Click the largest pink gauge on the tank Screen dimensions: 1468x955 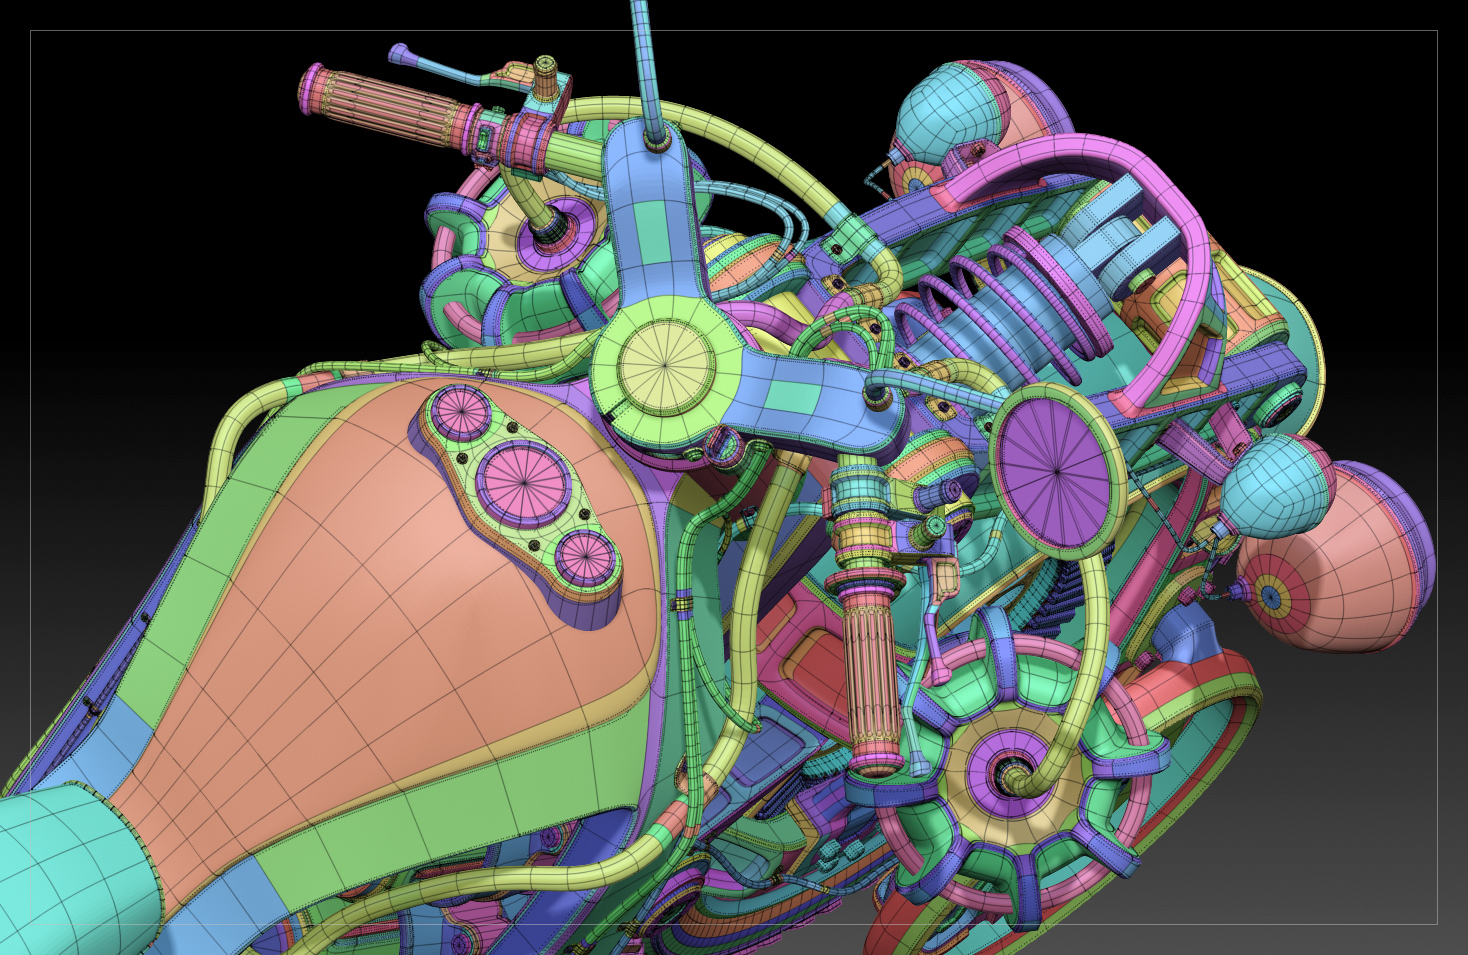click(525, 483)
